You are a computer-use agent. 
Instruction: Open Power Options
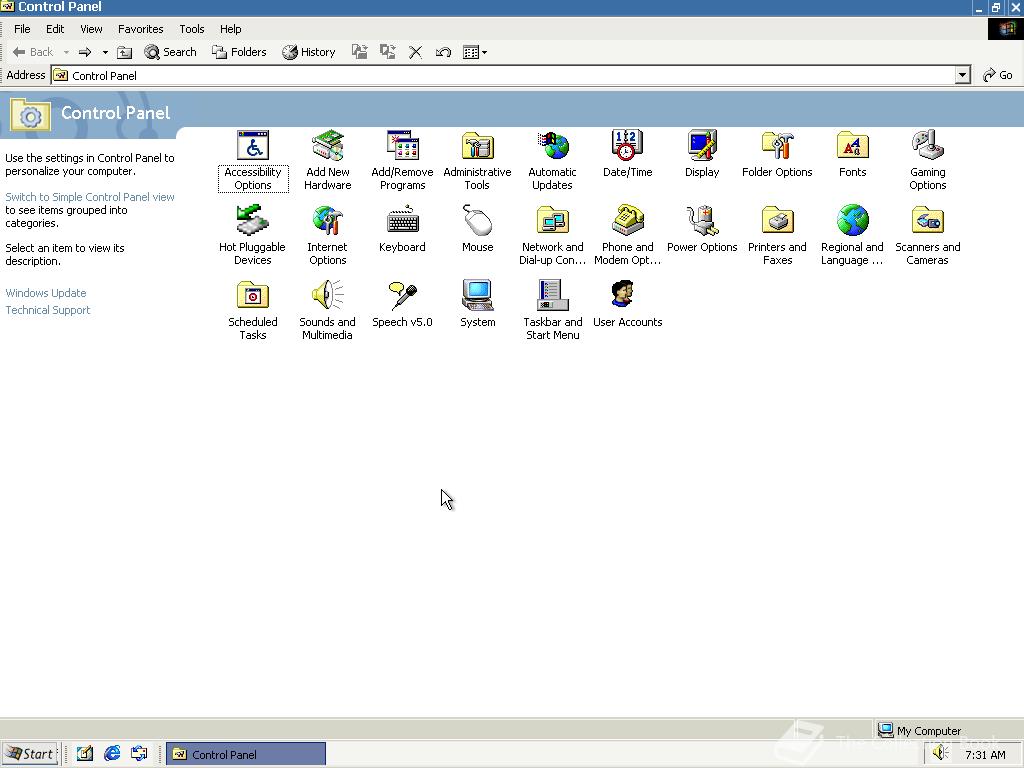tap(702, 229)
